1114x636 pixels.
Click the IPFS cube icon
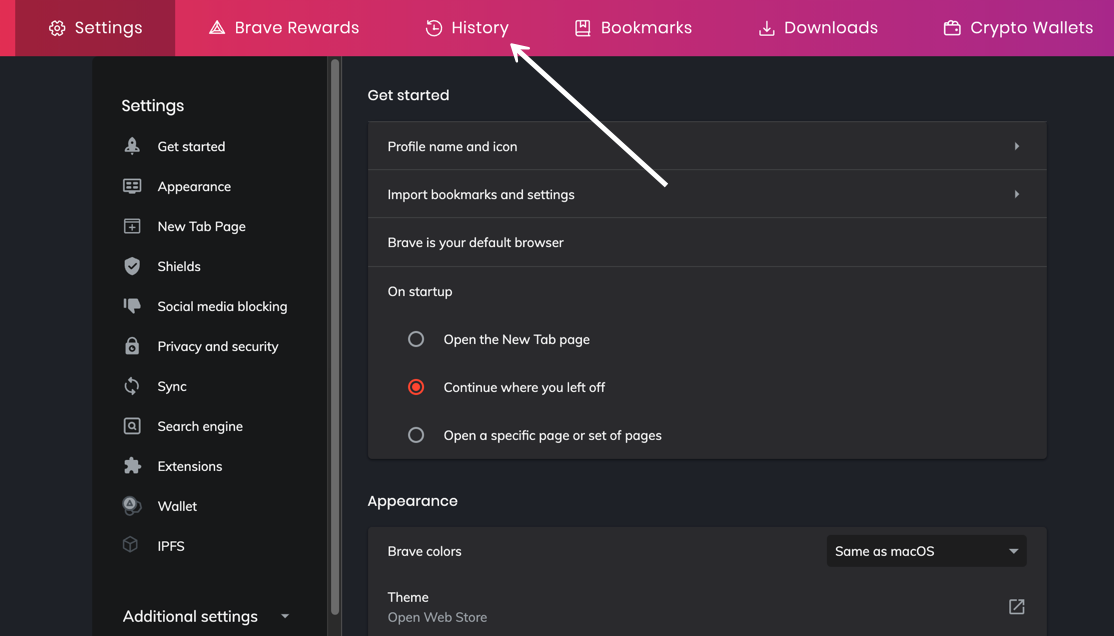click(132, 545)
